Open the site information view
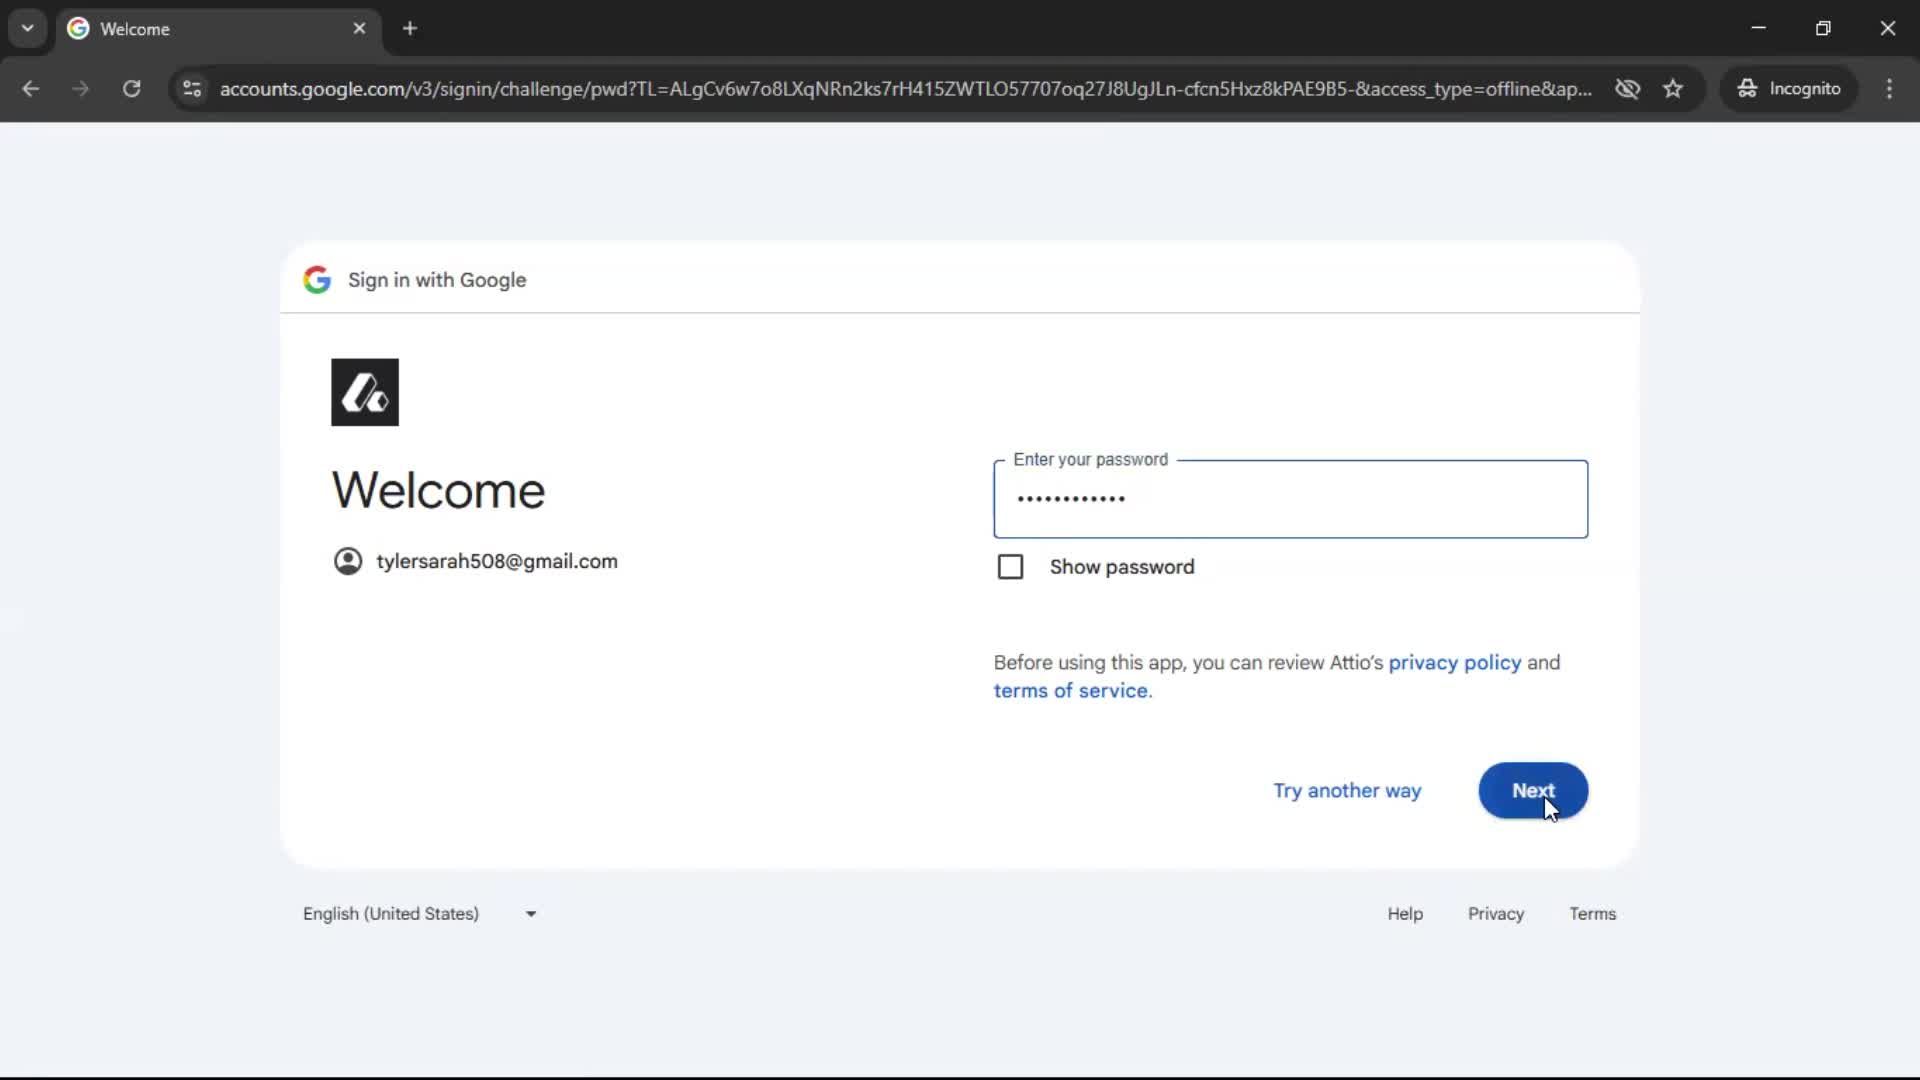This screenshot has height=1080, width=1920. [x=192, y=89]
